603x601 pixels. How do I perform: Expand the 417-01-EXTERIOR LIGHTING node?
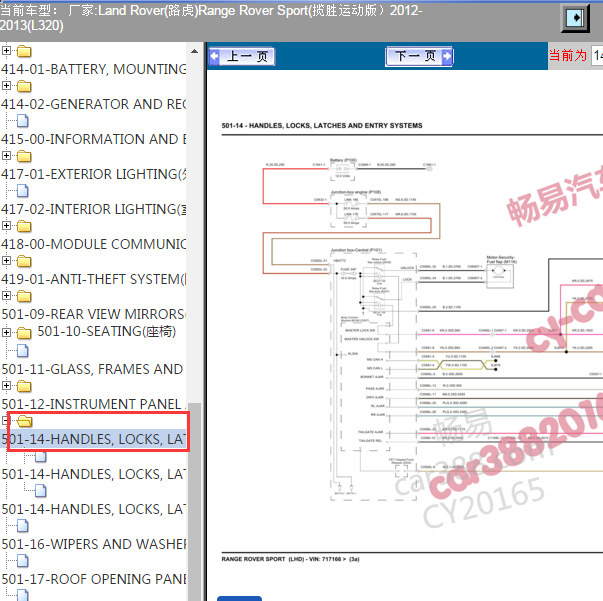[6, 155]
